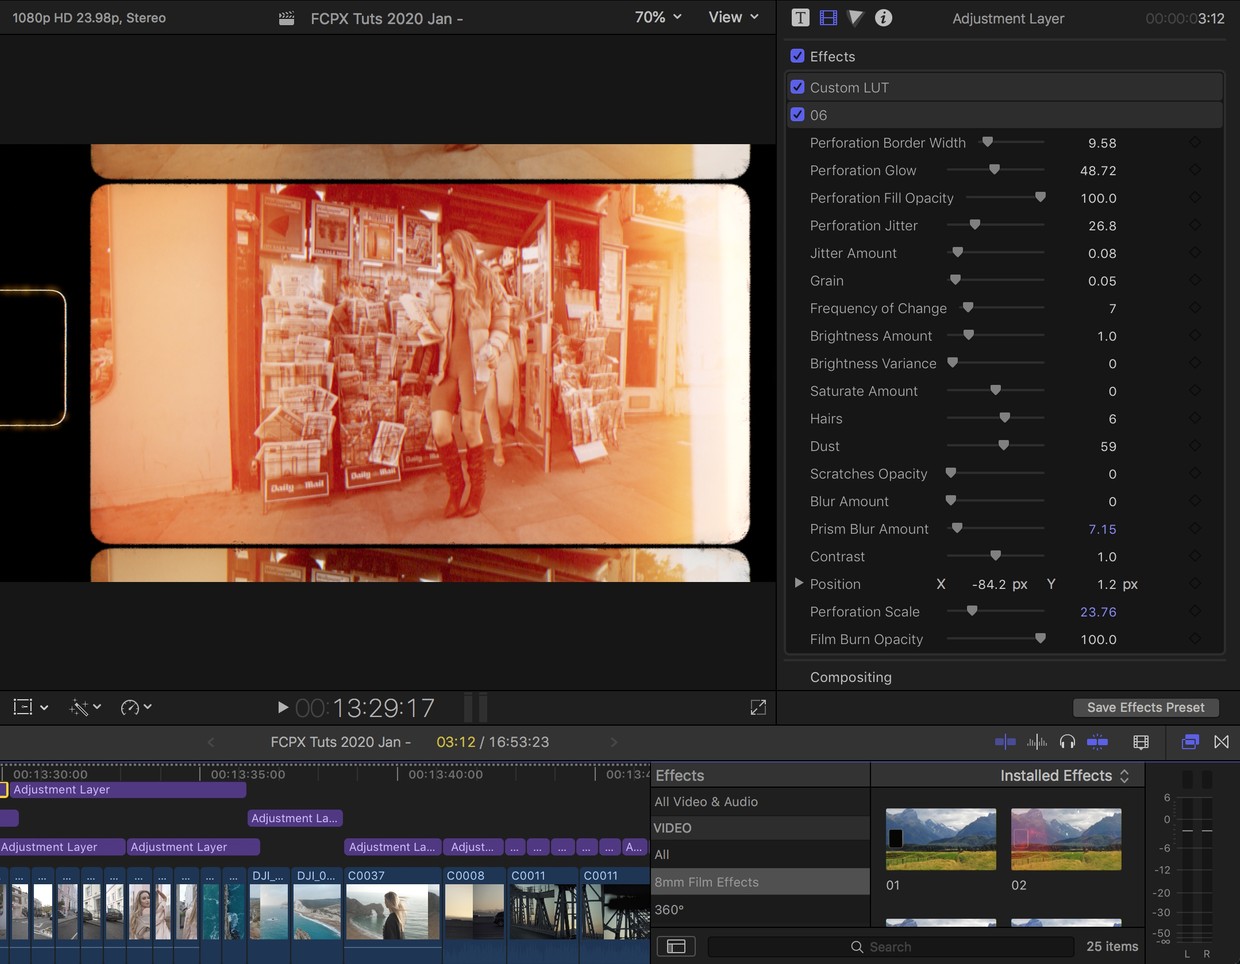Image resolution: width=1240 pixels, height=964 pixels.
Task: Expand the Position parameter triangle
Action: point(798,583)
